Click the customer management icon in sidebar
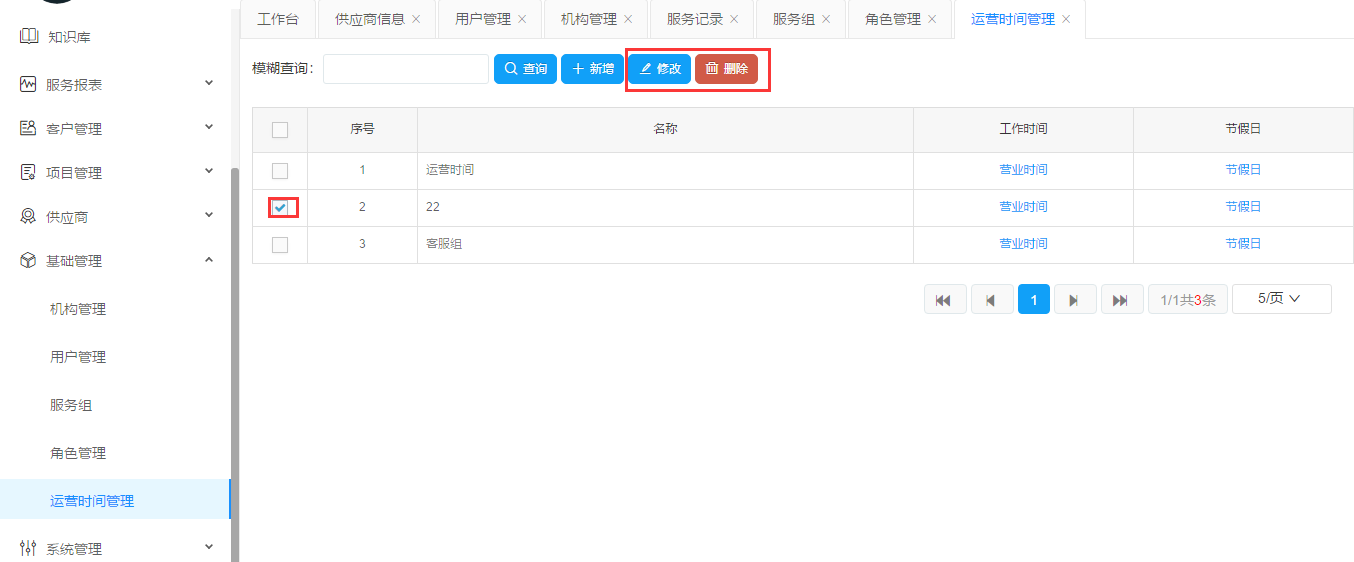This screenshot has height=562, width=1354. pos(28,129)
